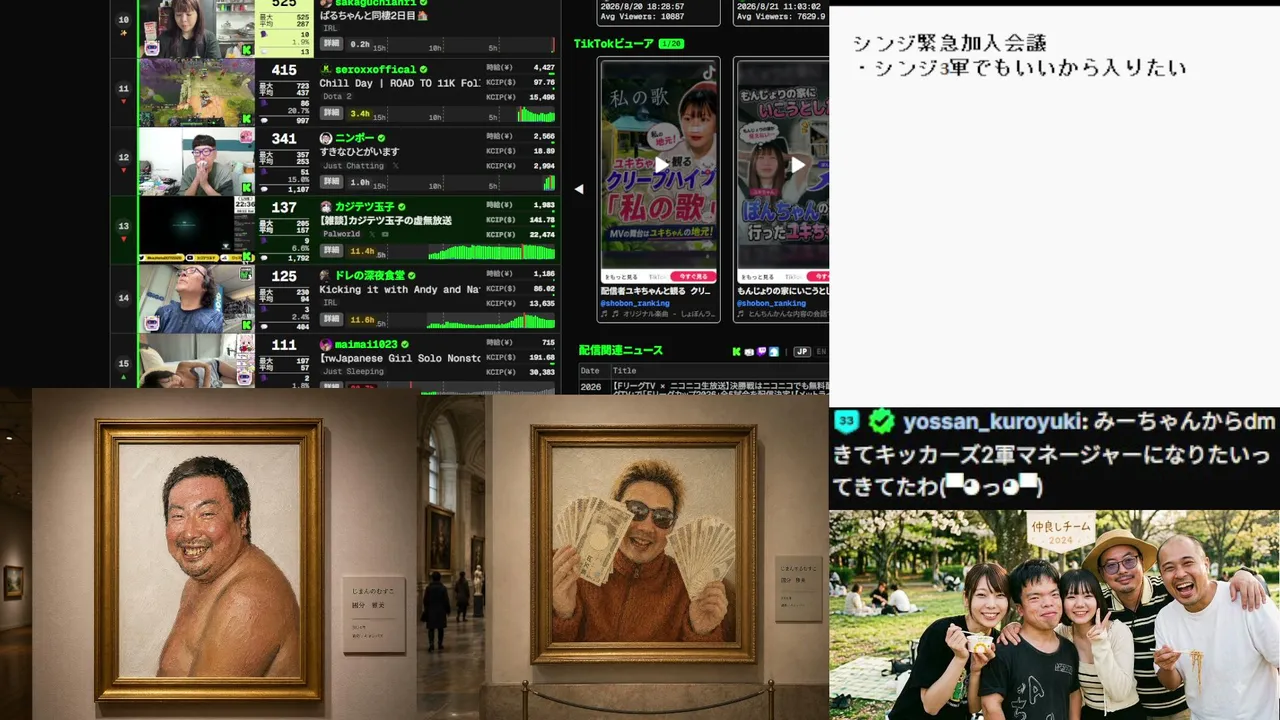Click the level 33 badge beside yossan_kuroyuki
1280x720 pixels.
click(847, 421)
